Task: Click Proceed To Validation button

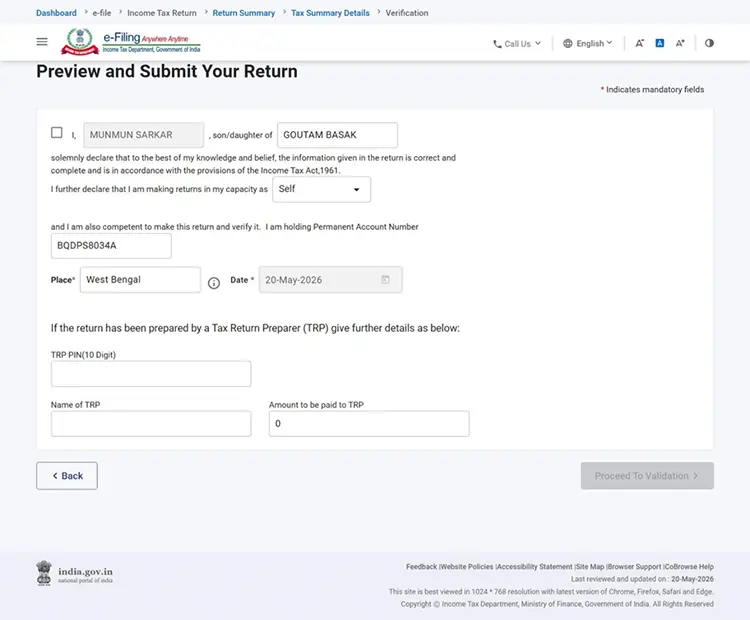Action: pyautogui.click(x=647, y=476)
